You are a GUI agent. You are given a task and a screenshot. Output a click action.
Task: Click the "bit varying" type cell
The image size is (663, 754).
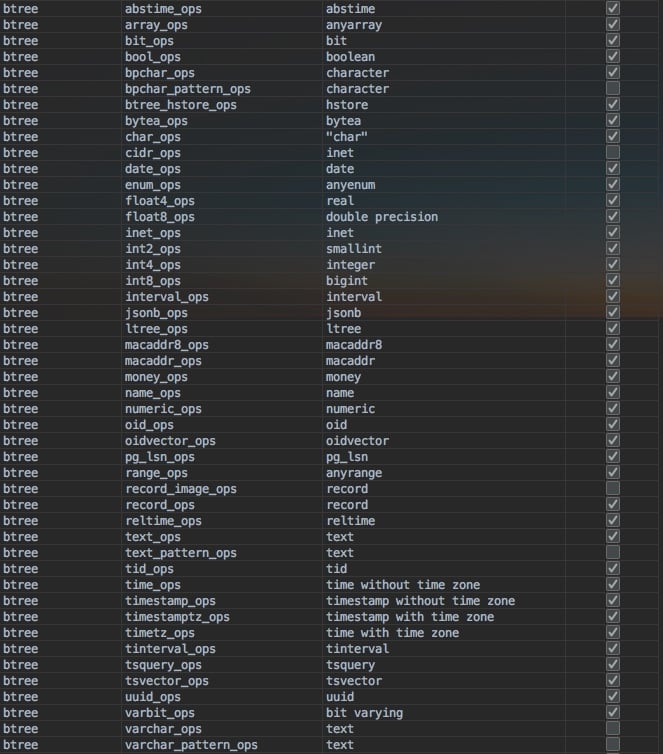(x=364, y=713)
